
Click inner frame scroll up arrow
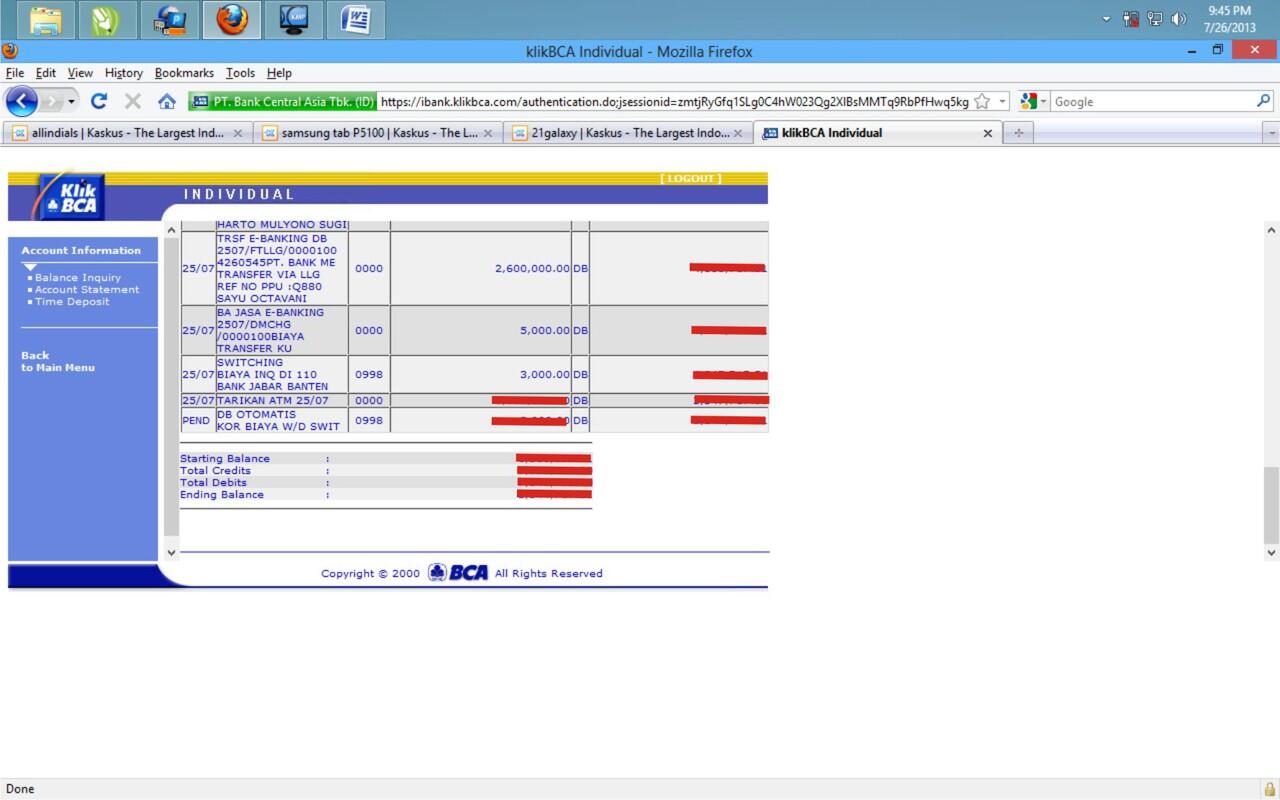(x=171, y=231)
